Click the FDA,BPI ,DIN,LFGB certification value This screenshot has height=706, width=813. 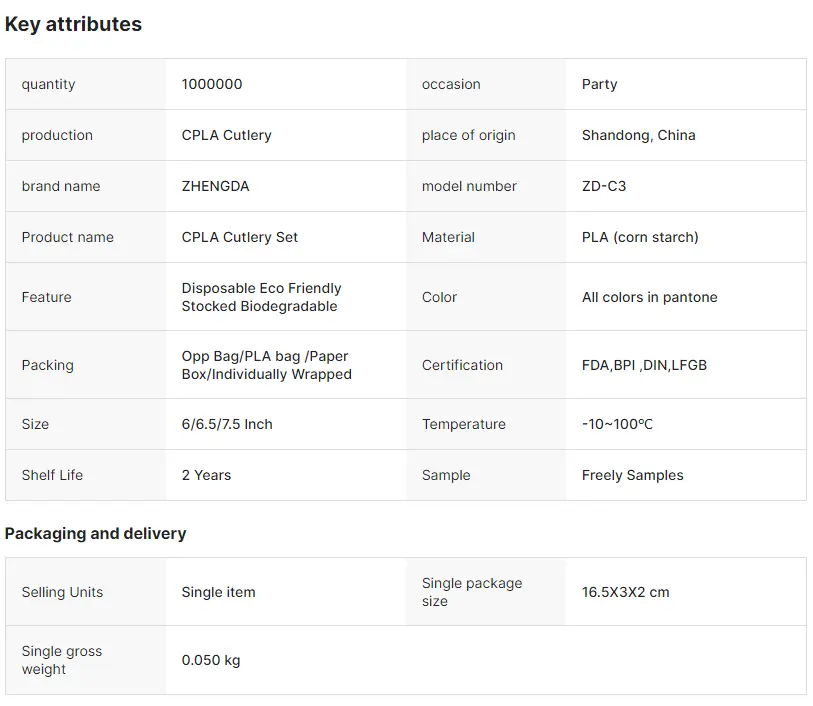(x=644, y=365)
